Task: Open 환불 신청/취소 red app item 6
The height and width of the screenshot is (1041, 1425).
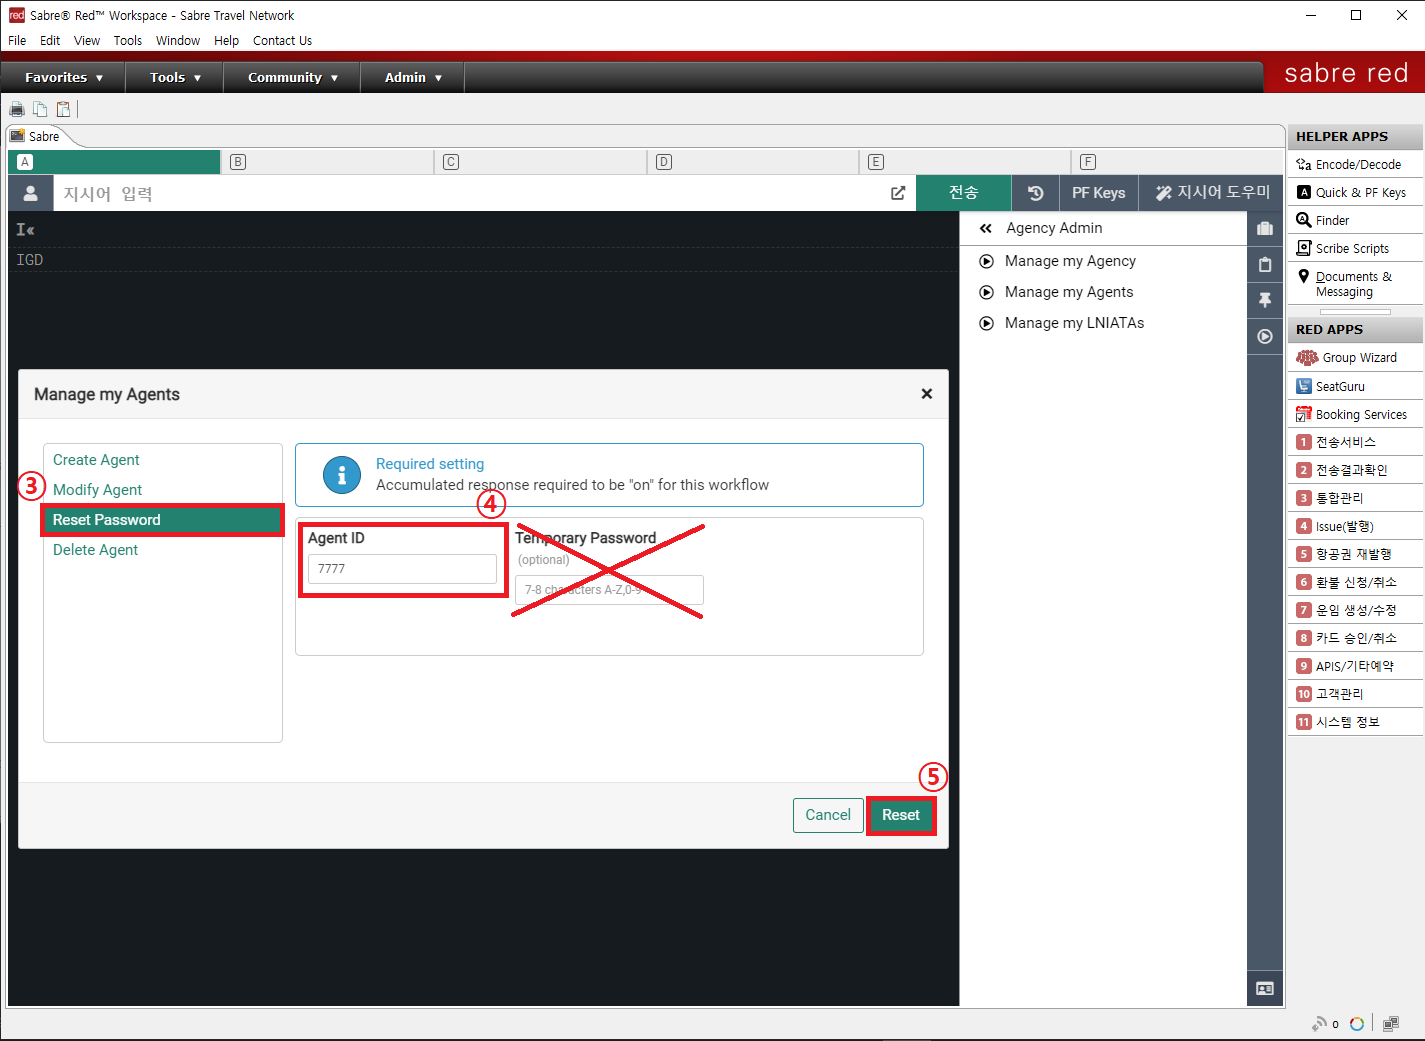Action: click(x=1355, y=582)
